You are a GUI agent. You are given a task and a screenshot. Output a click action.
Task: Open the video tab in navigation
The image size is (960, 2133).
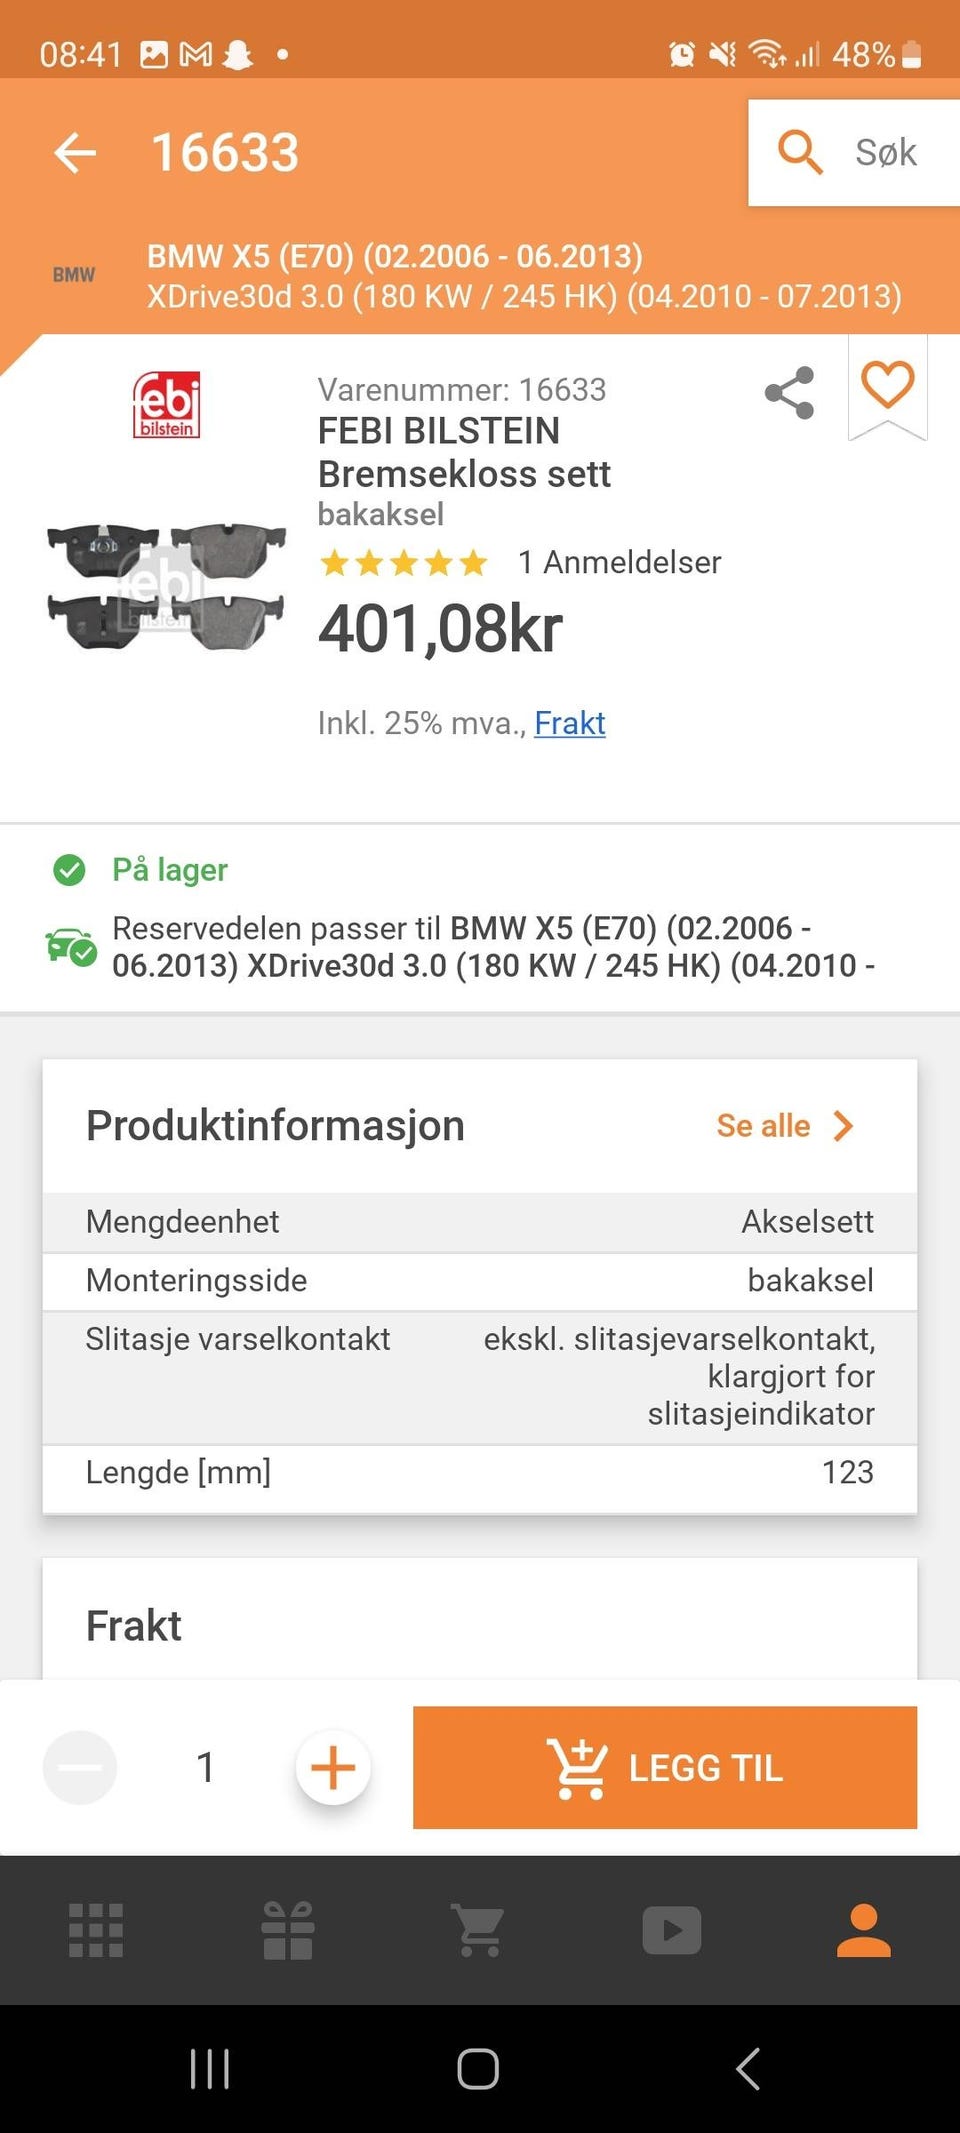pyautogui.click(x=671, y=1930)
